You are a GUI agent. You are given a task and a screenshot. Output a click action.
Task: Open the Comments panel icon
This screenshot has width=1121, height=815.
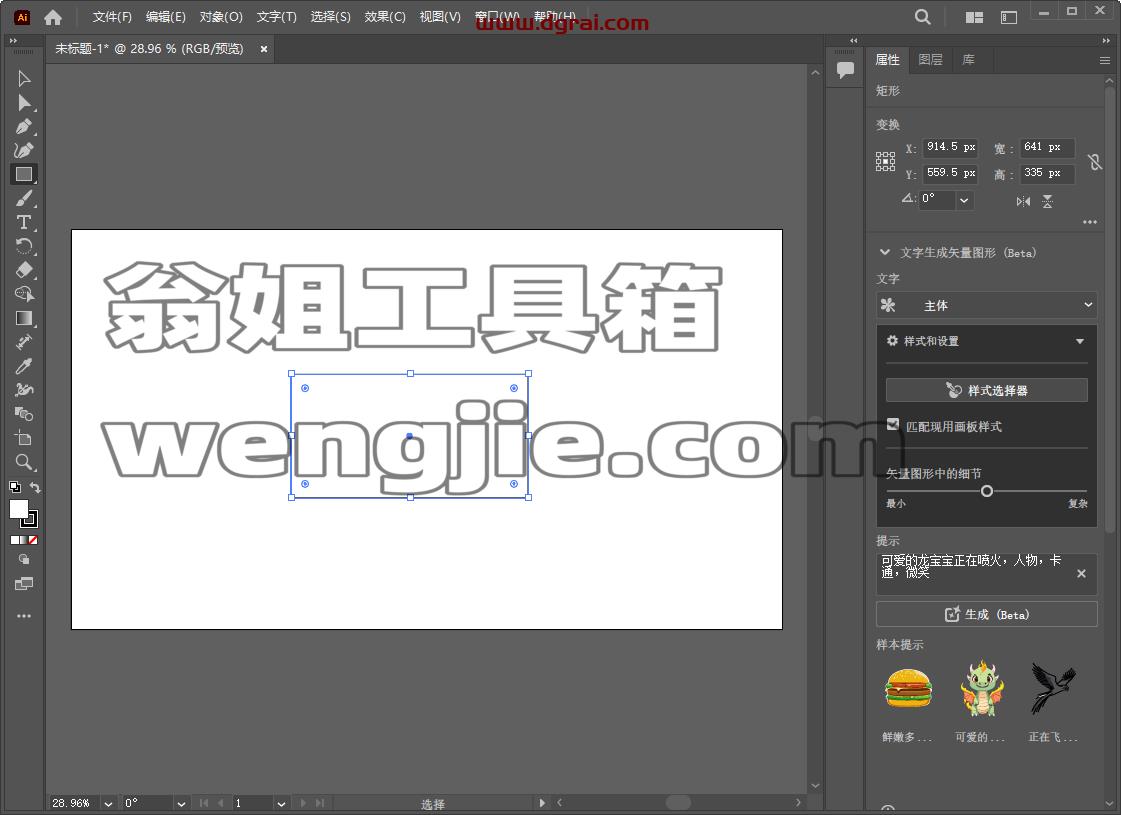(x=845, y=70)
